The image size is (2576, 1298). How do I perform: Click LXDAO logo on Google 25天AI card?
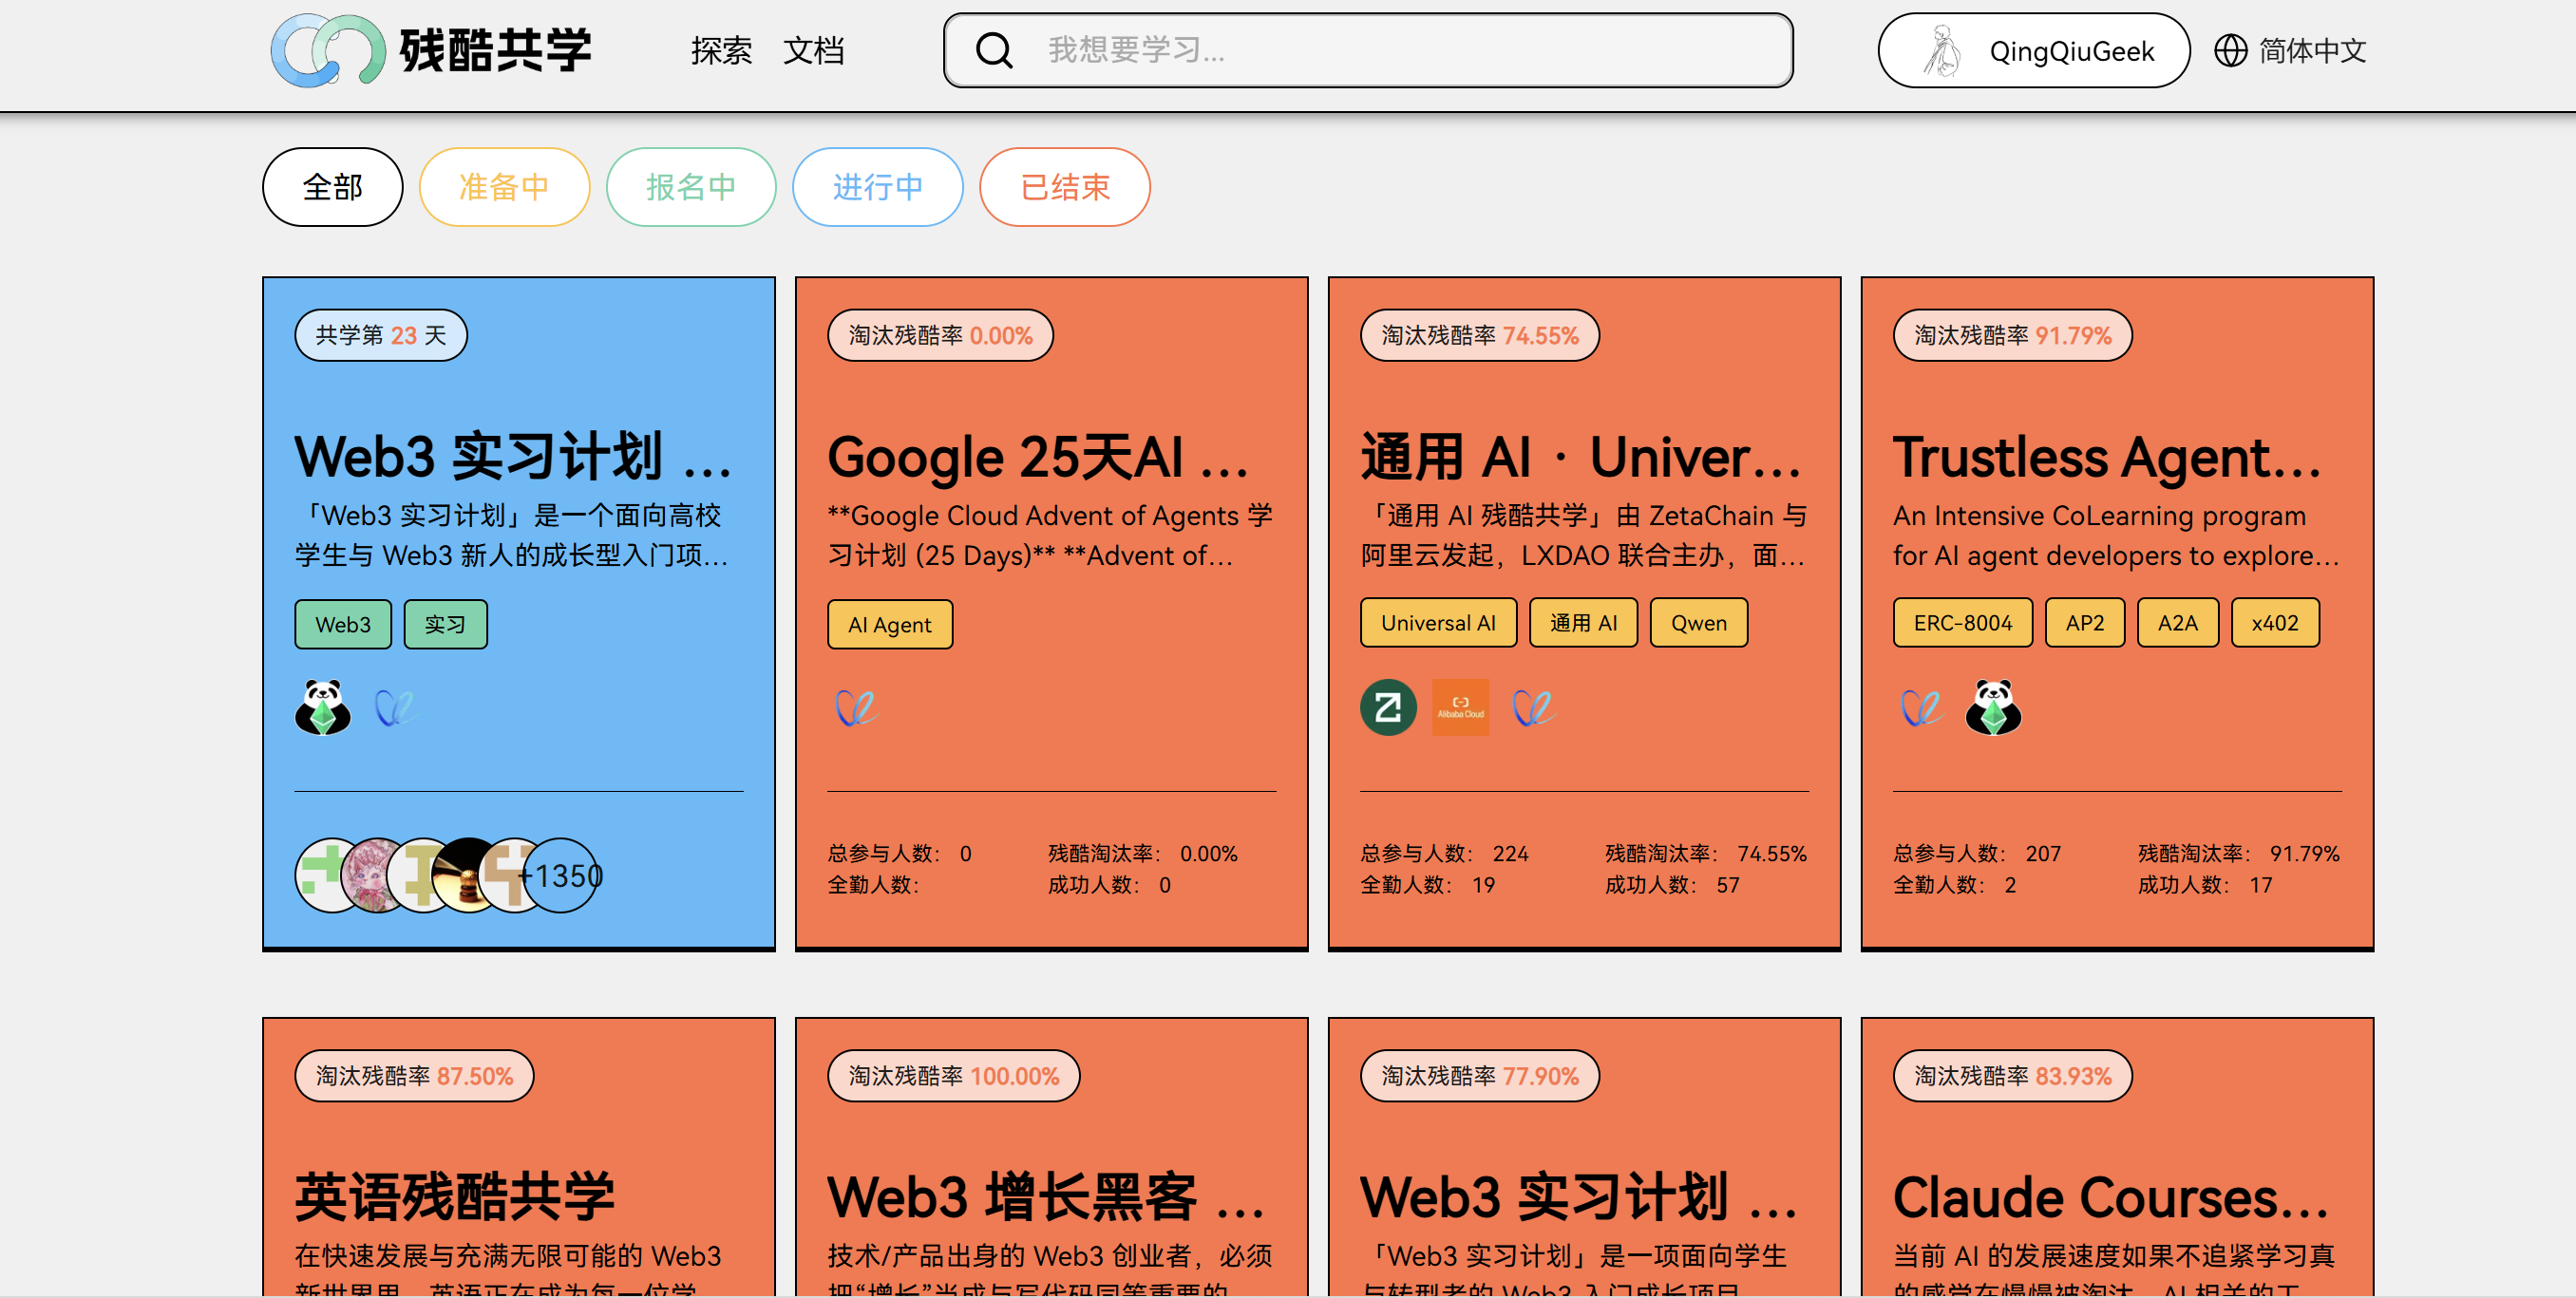(x=856, y=708)
